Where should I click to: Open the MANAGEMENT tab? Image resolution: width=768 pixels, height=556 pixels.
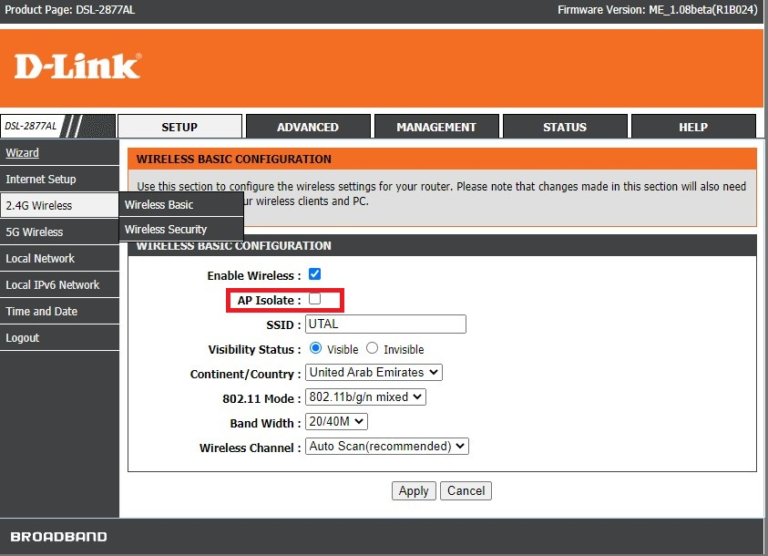pos(436,127)
